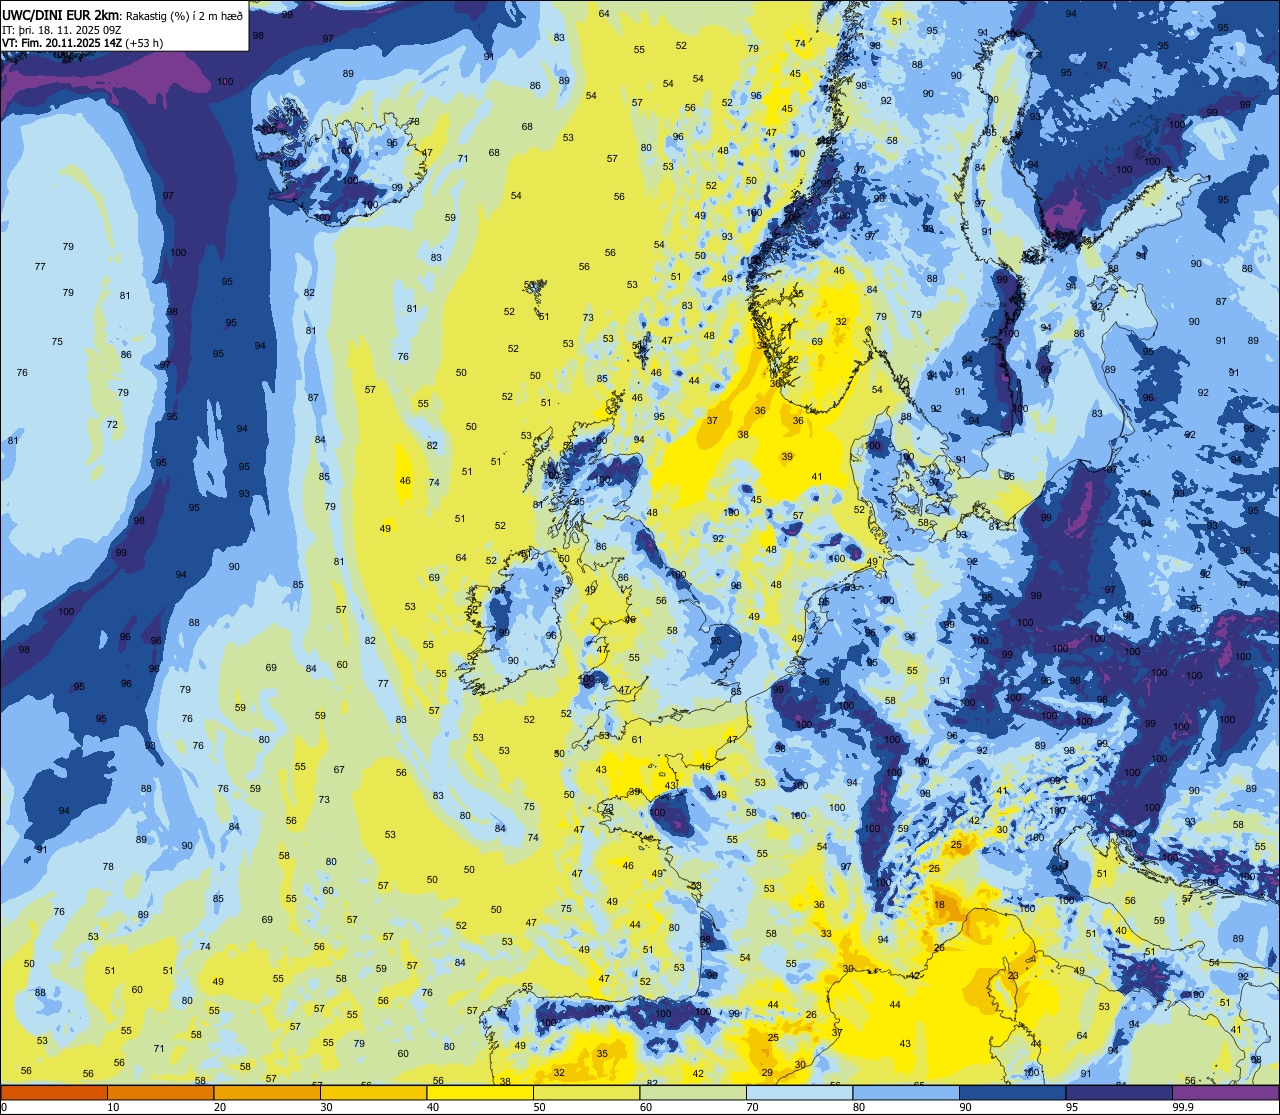Click the golden 30–40 legend swatch

click(x=373, y=1093)
